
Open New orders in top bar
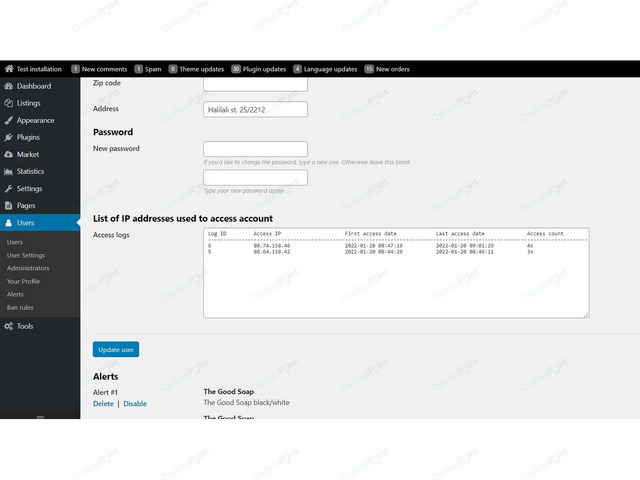(x=393, y=69)
